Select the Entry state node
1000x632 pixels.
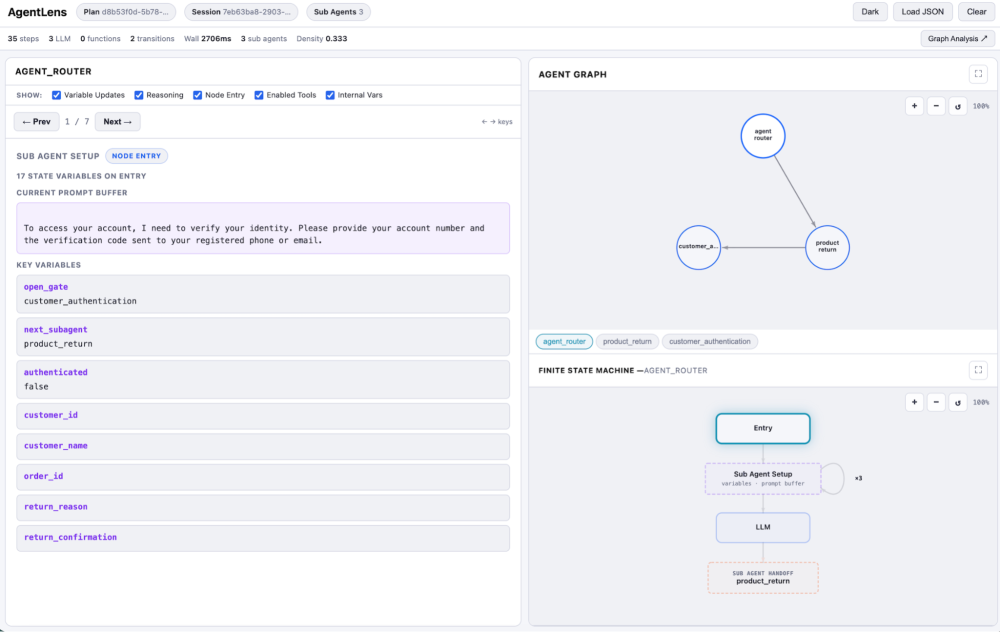[x=763, y=428]
